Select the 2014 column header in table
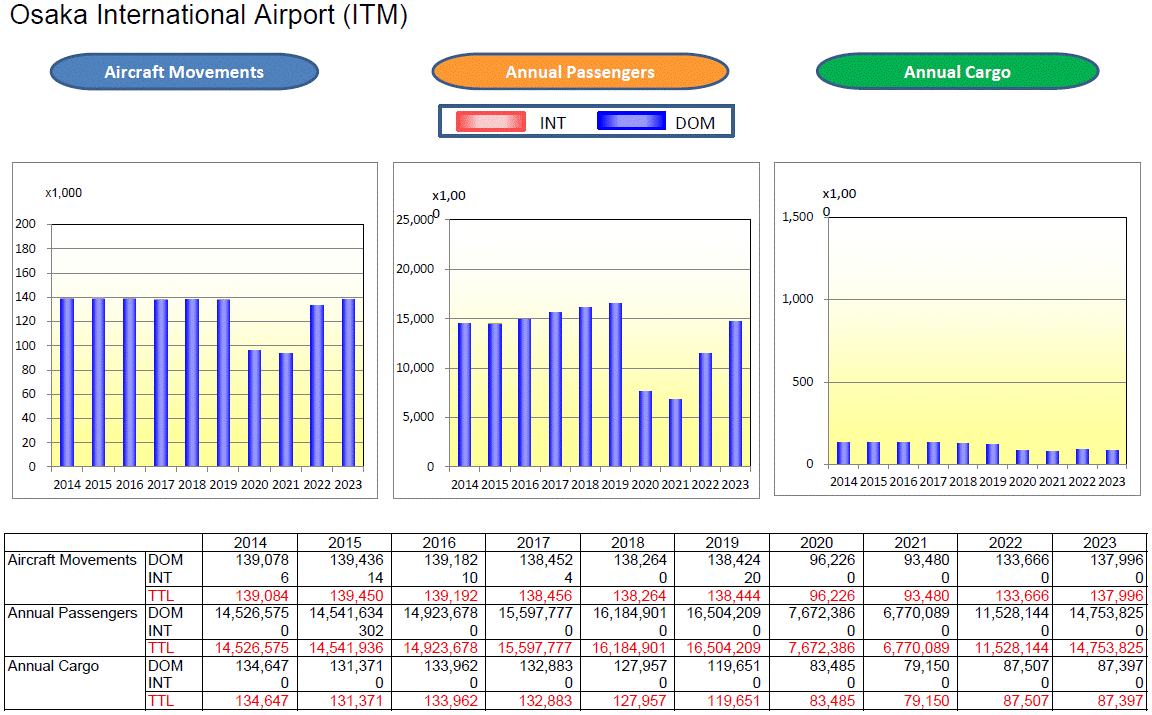The width and height of the screenshot is (1152, 715). point(250,542)
